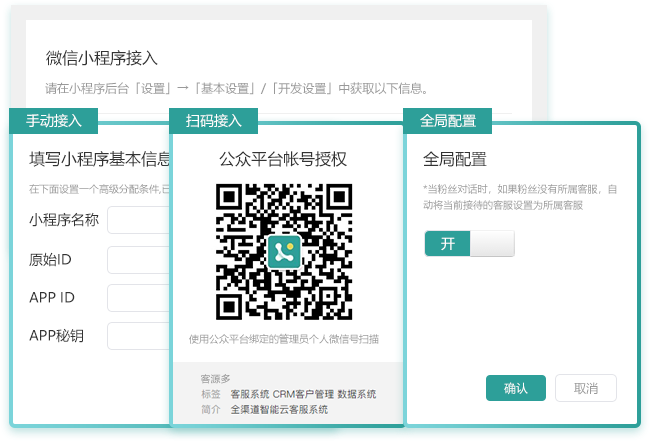Click the QR code authorization image
The width and height of the screenshot is (650, 441).
[x=284, y=252]
